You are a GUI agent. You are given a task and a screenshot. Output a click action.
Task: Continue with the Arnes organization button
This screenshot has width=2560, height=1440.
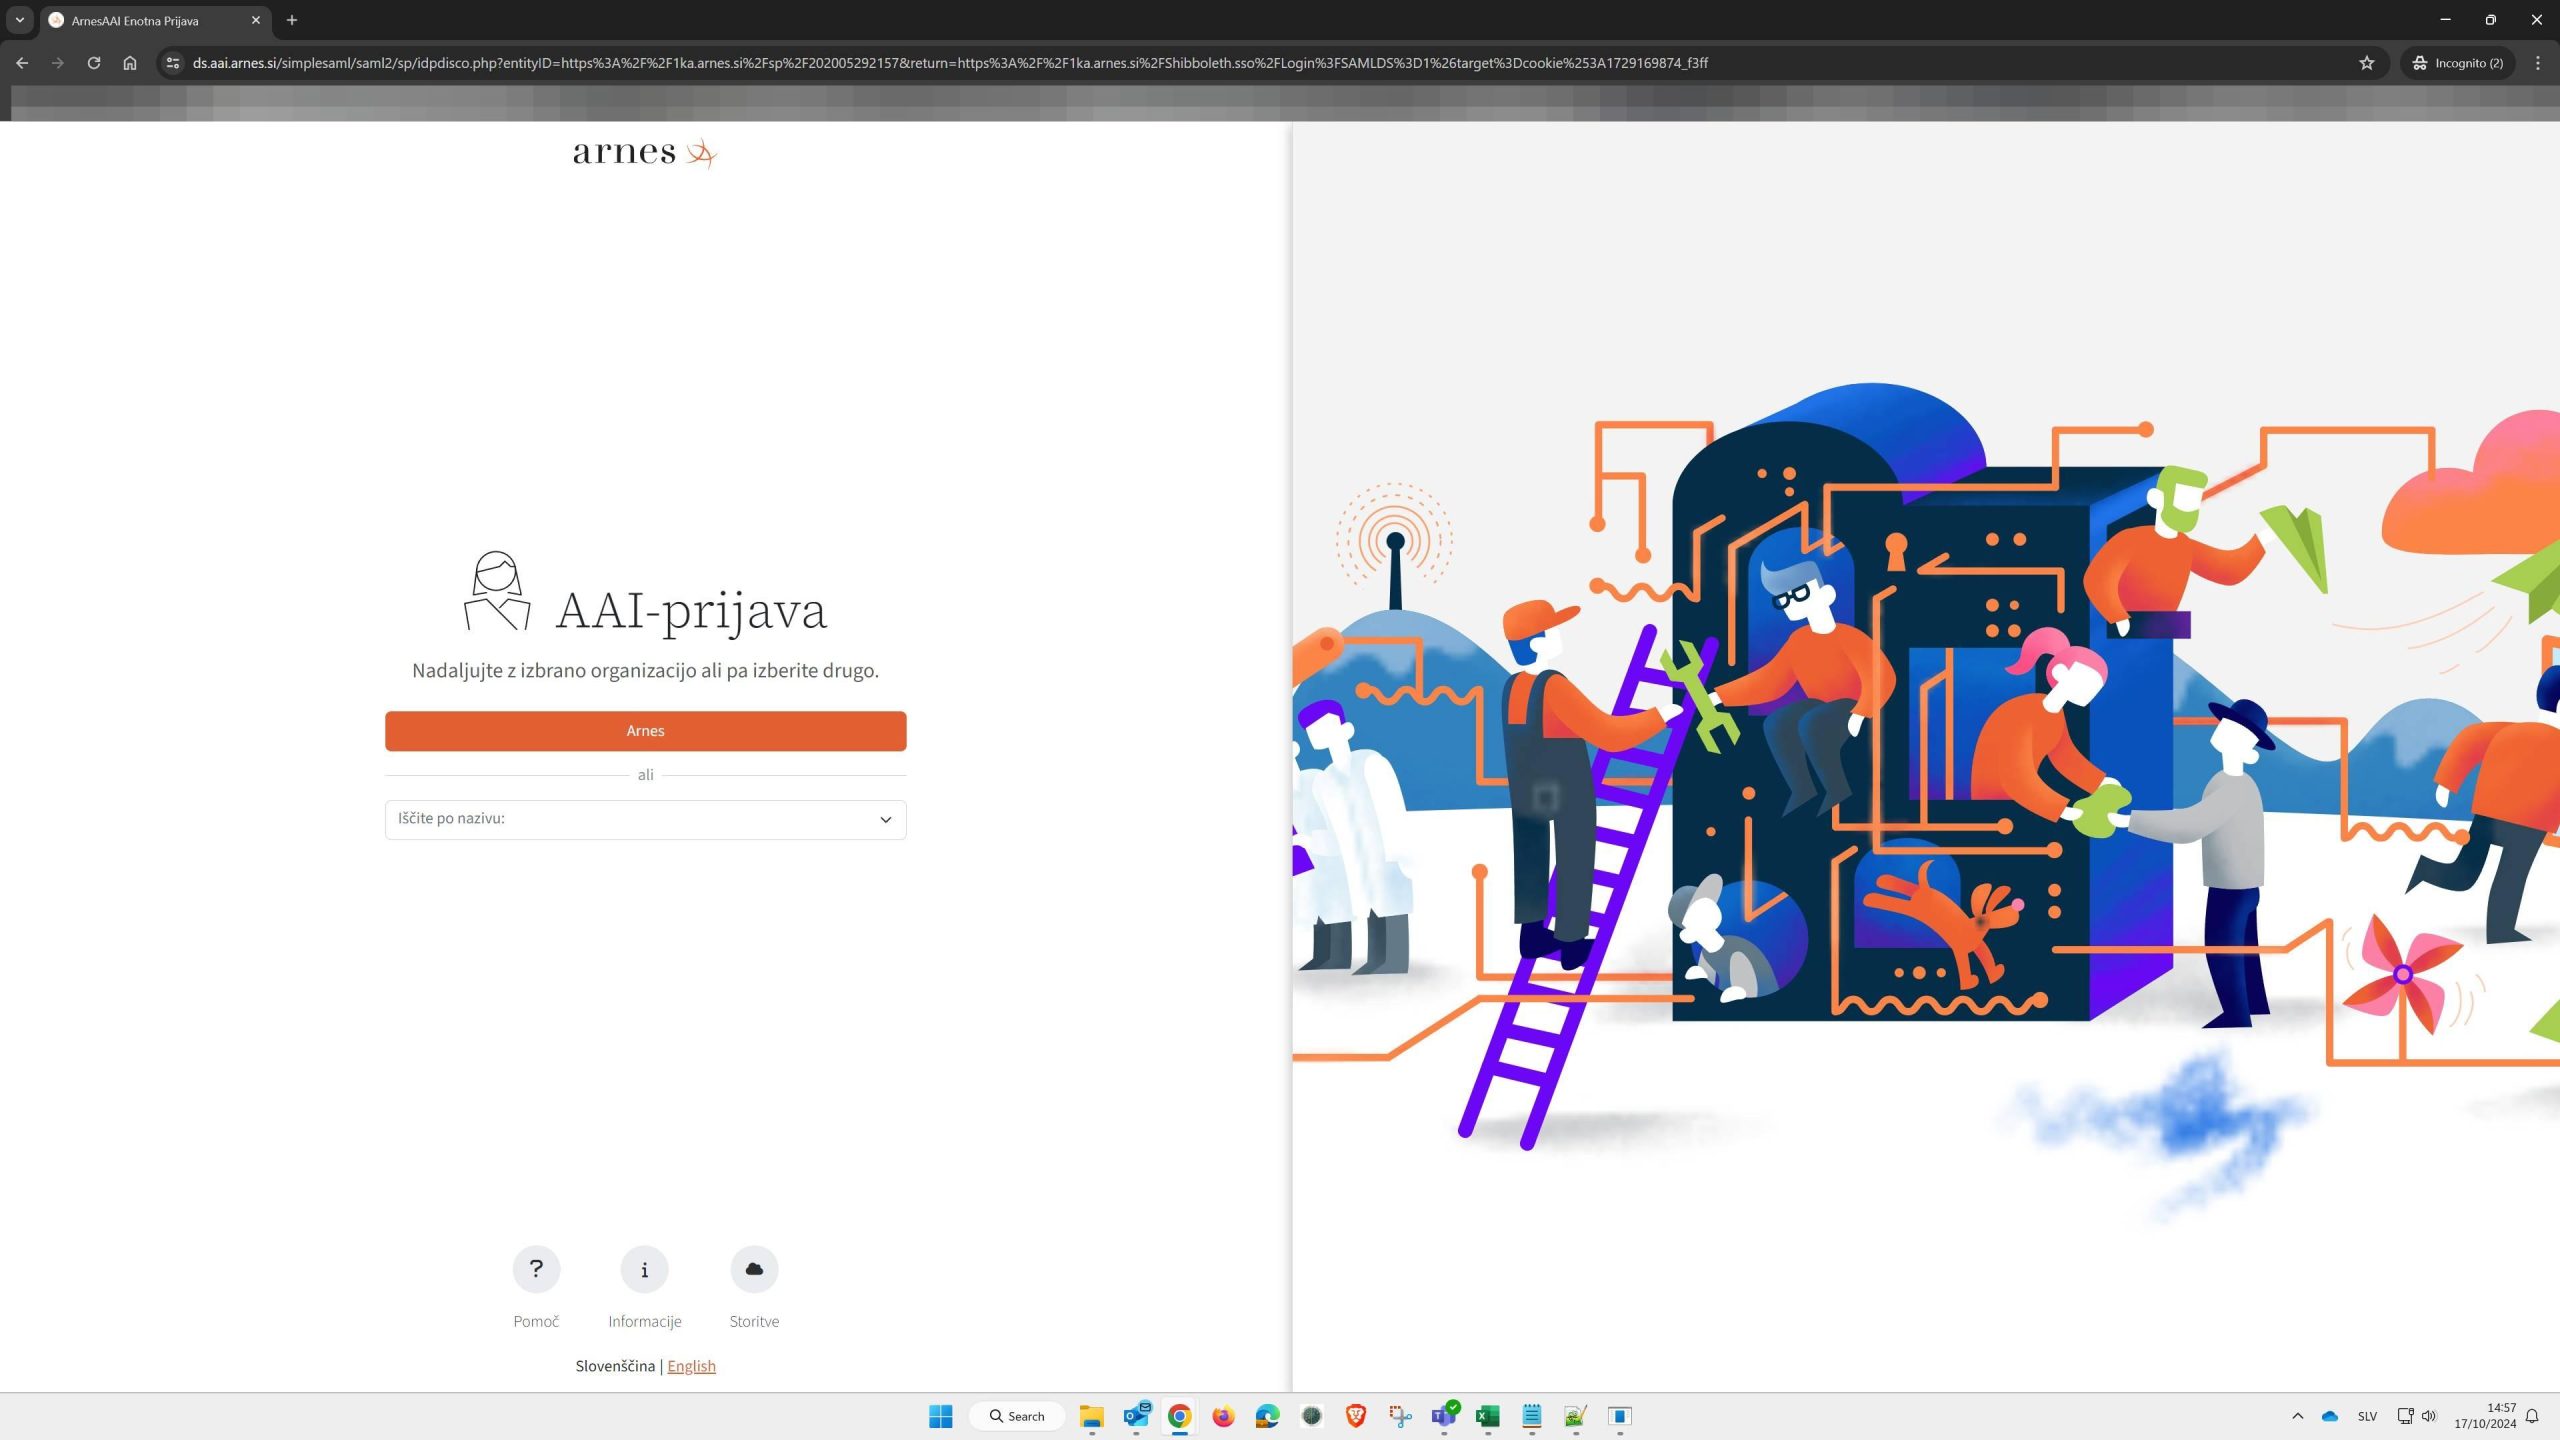[x=645, y=731]
